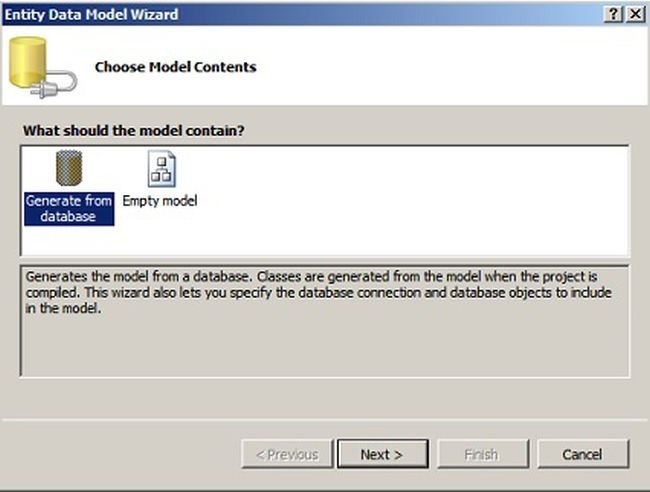
Task: Click empty dialog area left of Previous button
Action: [x=120, y=454]
